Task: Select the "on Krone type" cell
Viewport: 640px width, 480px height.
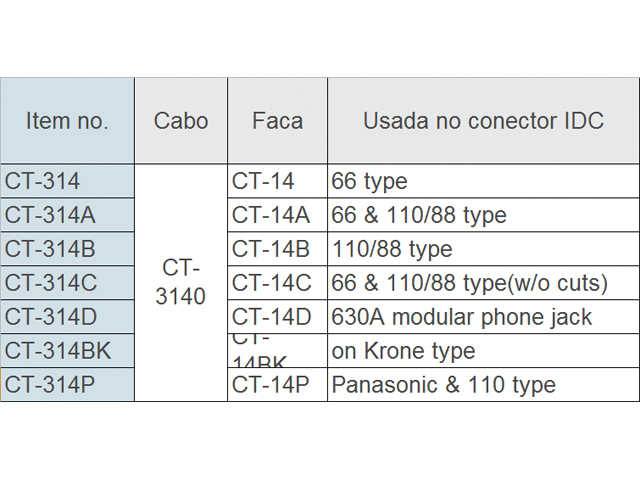Action: click(x=483, y=351)
